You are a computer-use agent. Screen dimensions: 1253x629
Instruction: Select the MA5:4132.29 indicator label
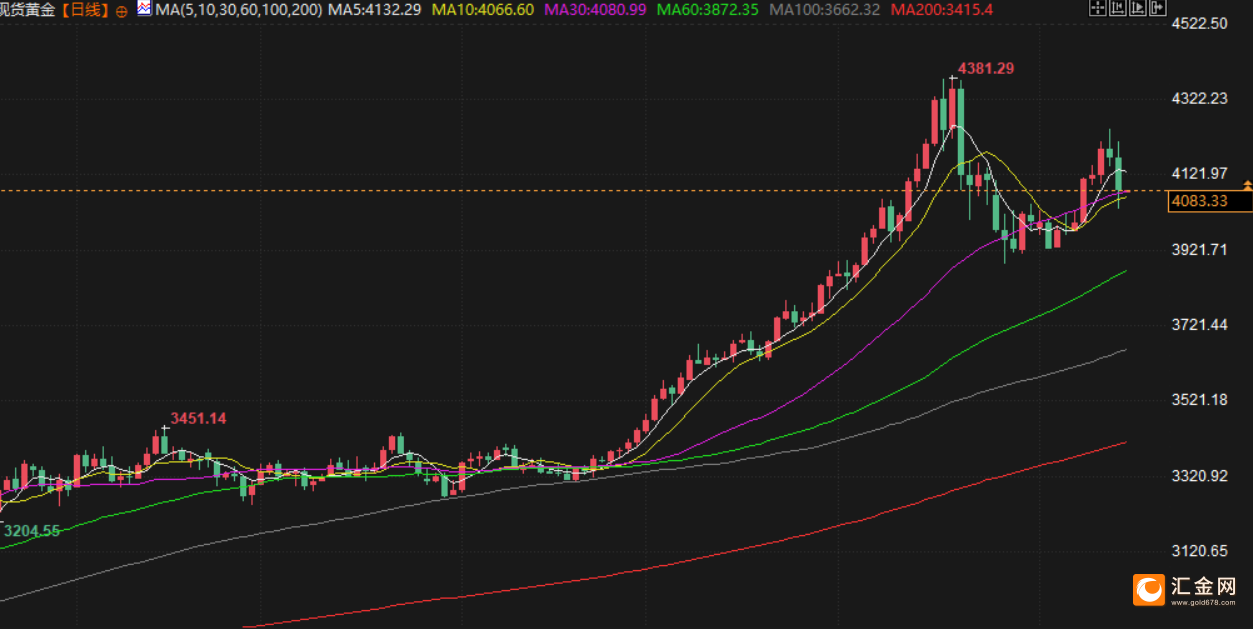point(377,10)
